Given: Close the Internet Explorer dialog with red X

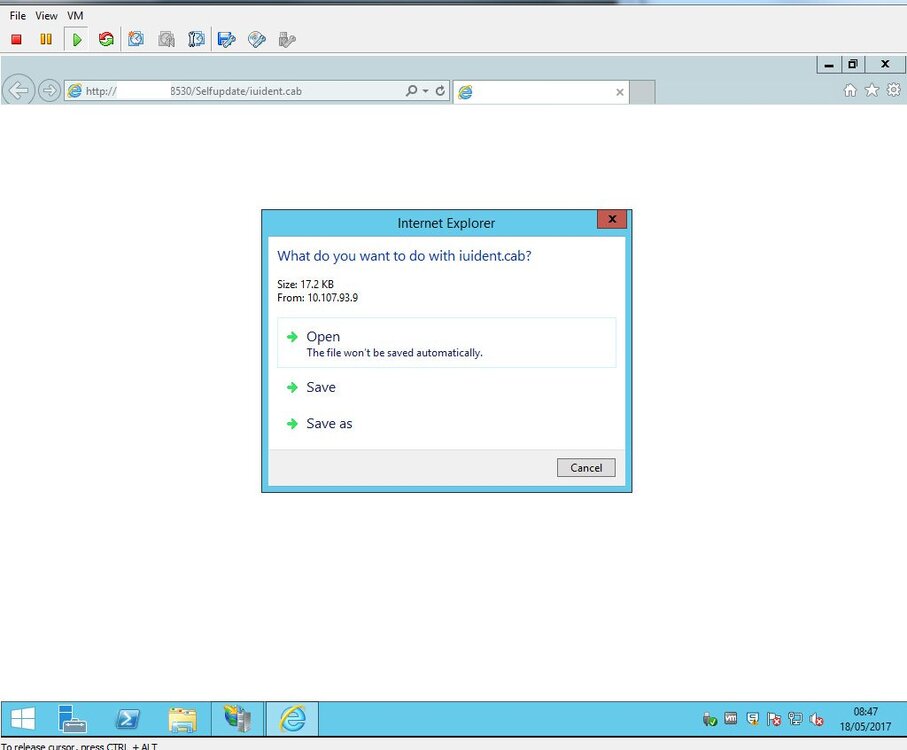Looking at the screenshot, I should [x=612, y=219].
